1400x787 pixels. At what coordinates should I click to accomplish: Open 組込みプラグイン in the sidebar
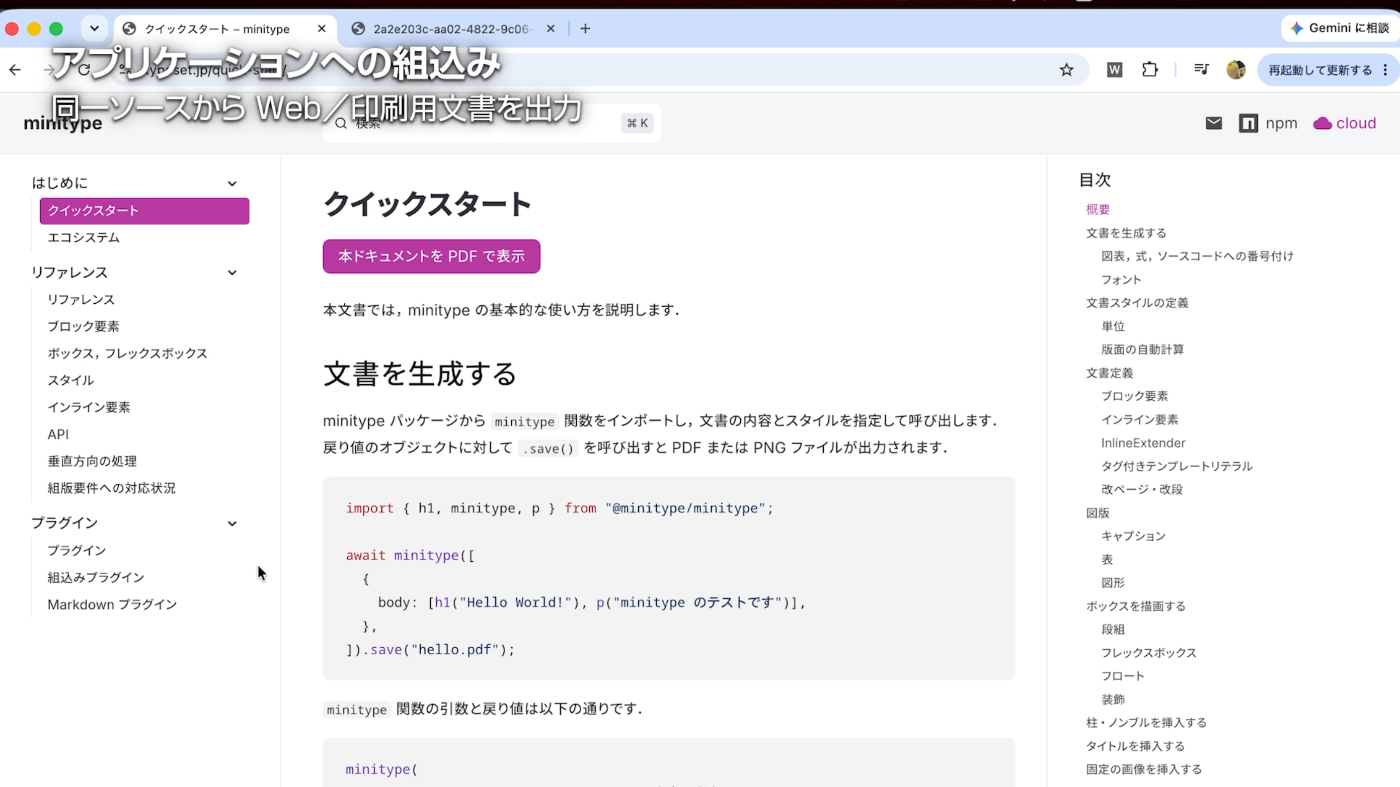(x=96, y=578)
